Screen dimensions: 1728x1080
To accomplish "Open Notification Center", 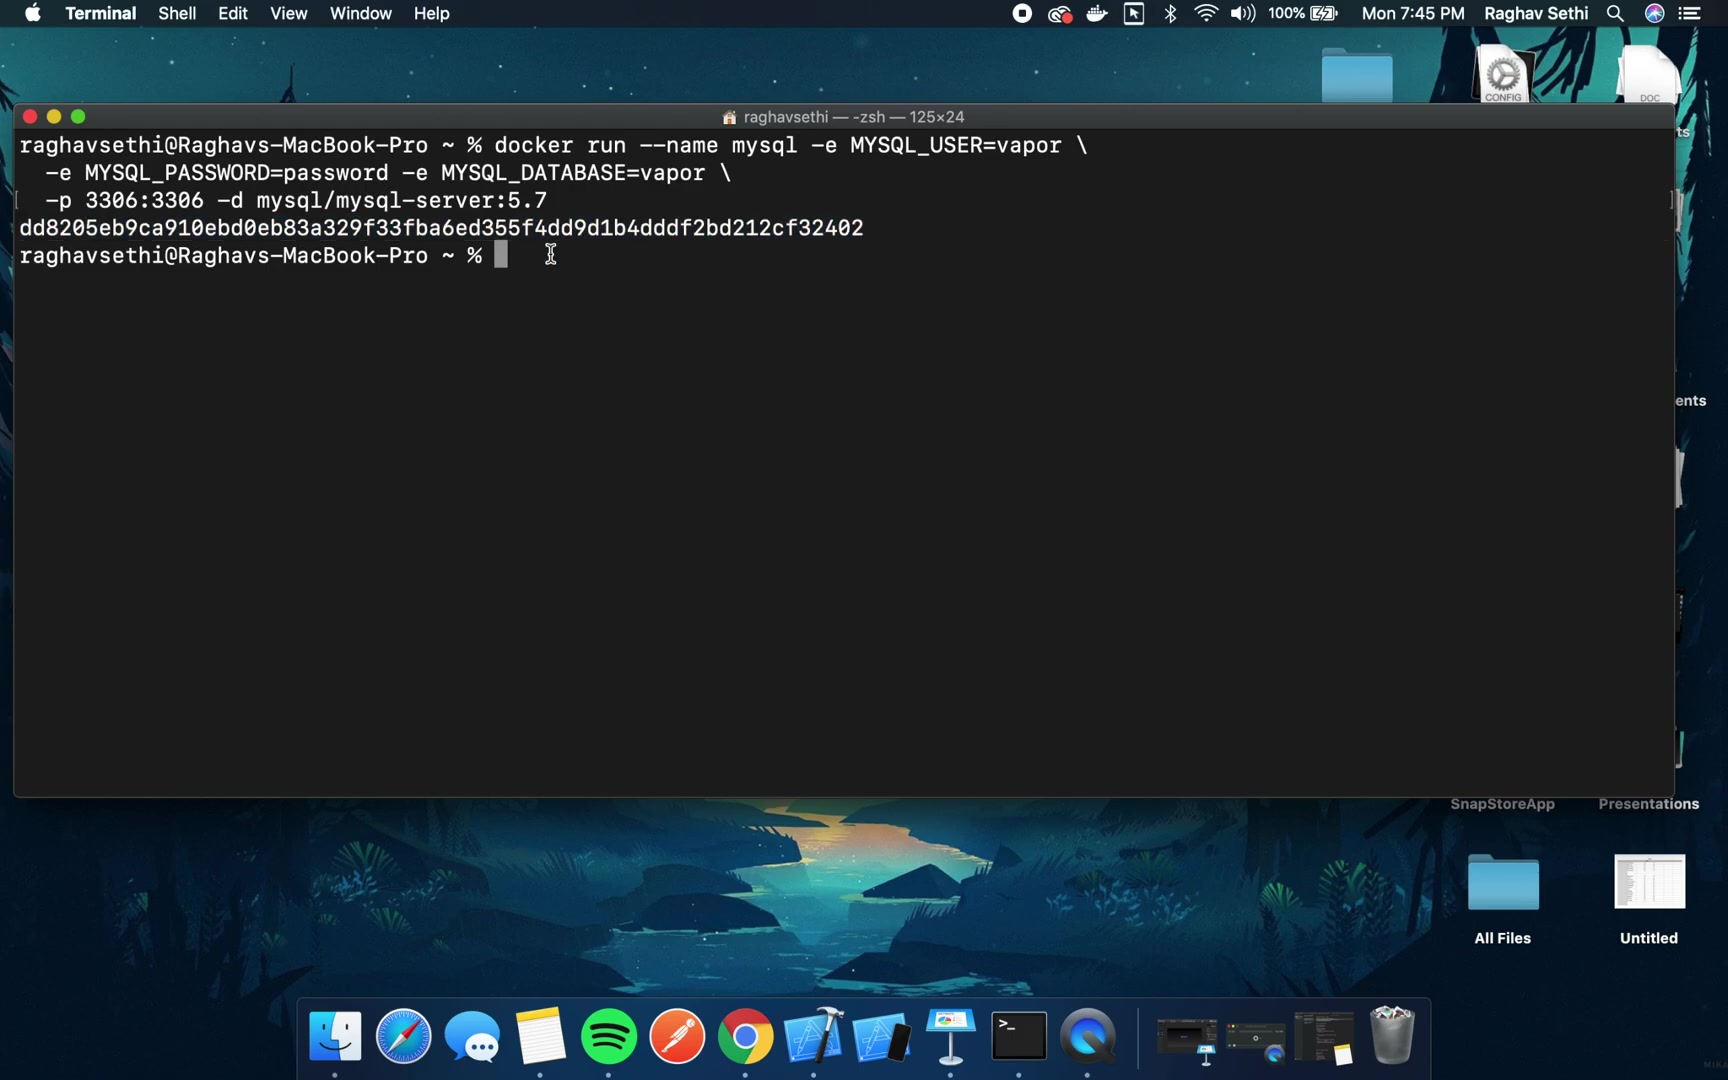I will coord(1690,13).
